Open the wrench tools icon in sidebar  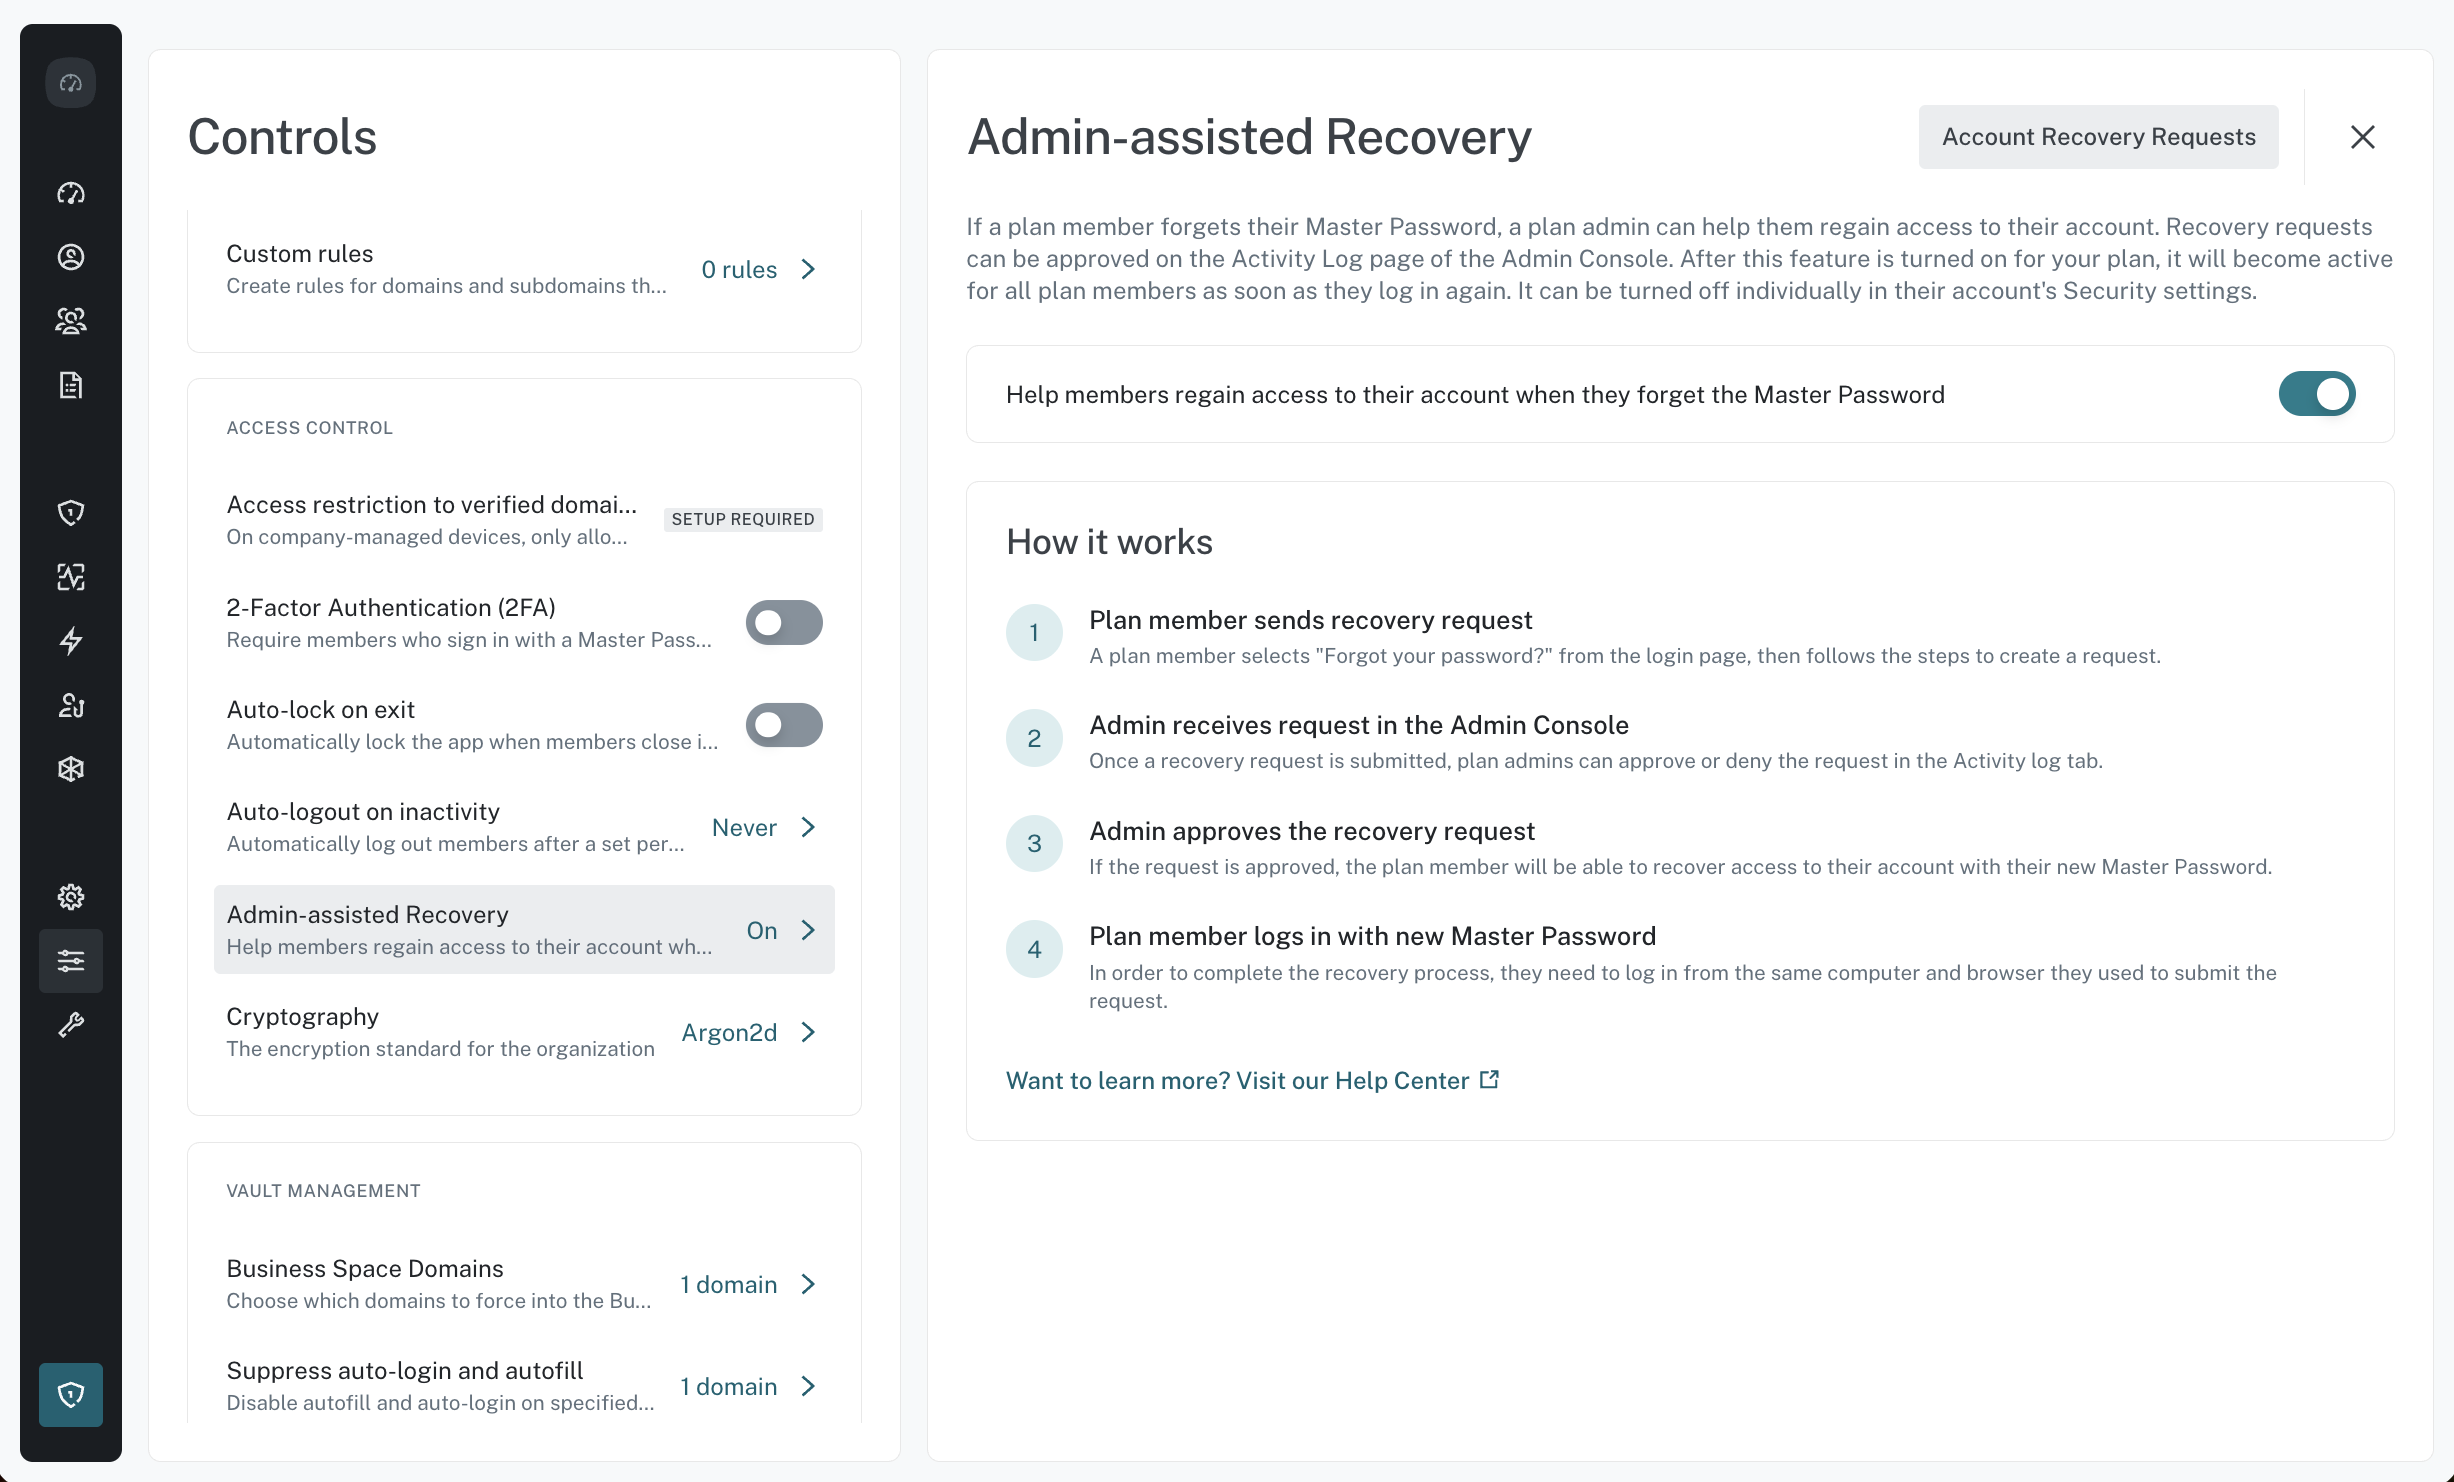[70, 1025]
